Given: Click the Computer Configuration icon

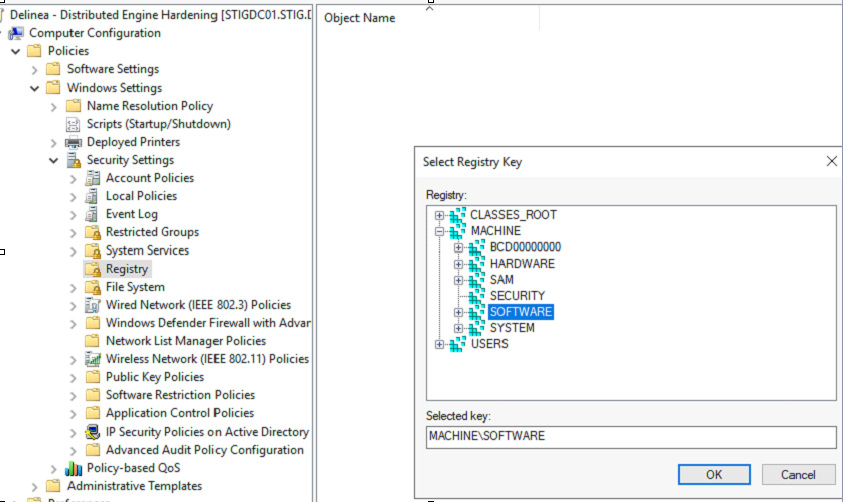Looking at the screenshot, I should (17, 33).
